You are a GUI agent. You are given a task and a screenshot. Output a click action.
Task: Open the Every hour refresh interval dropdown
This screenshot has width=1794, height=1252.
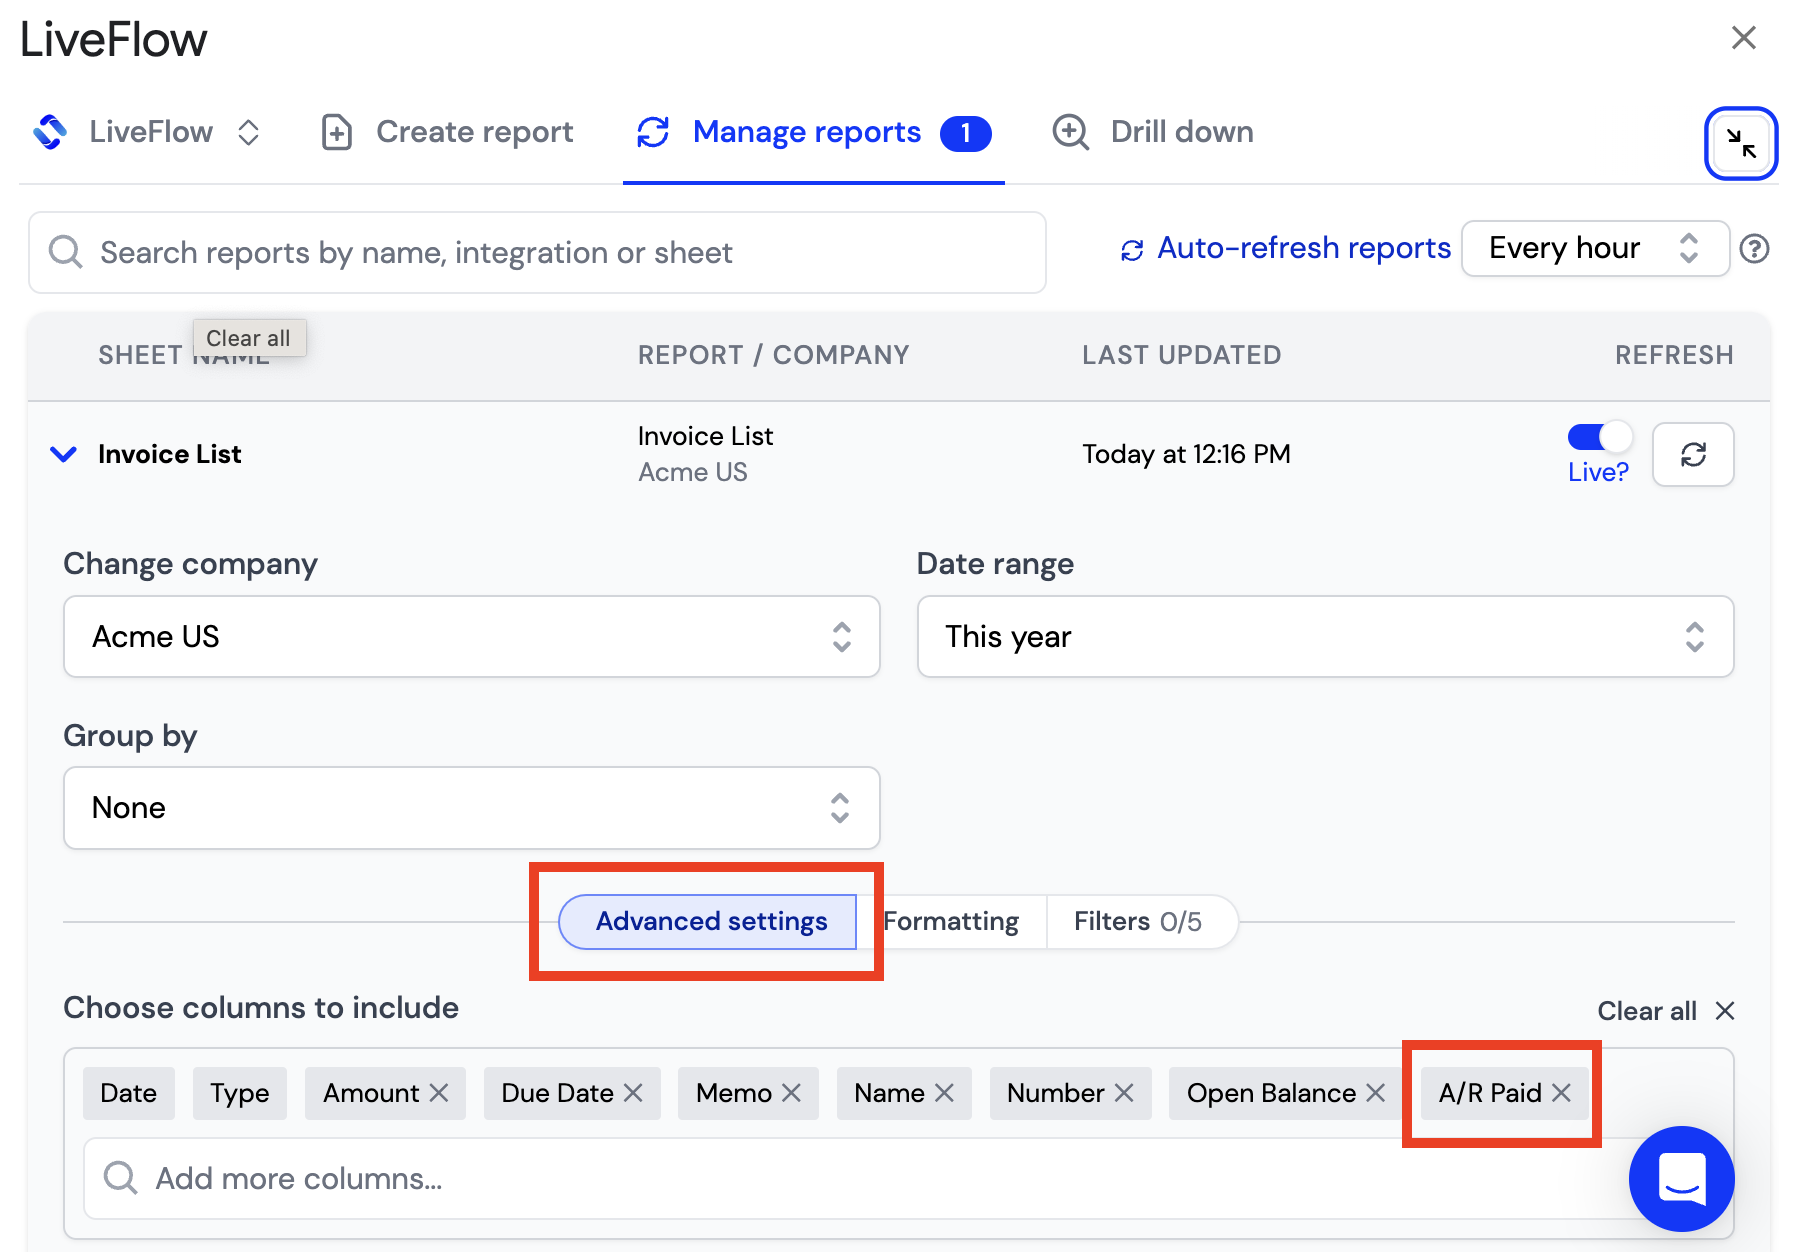[1595, 248]
